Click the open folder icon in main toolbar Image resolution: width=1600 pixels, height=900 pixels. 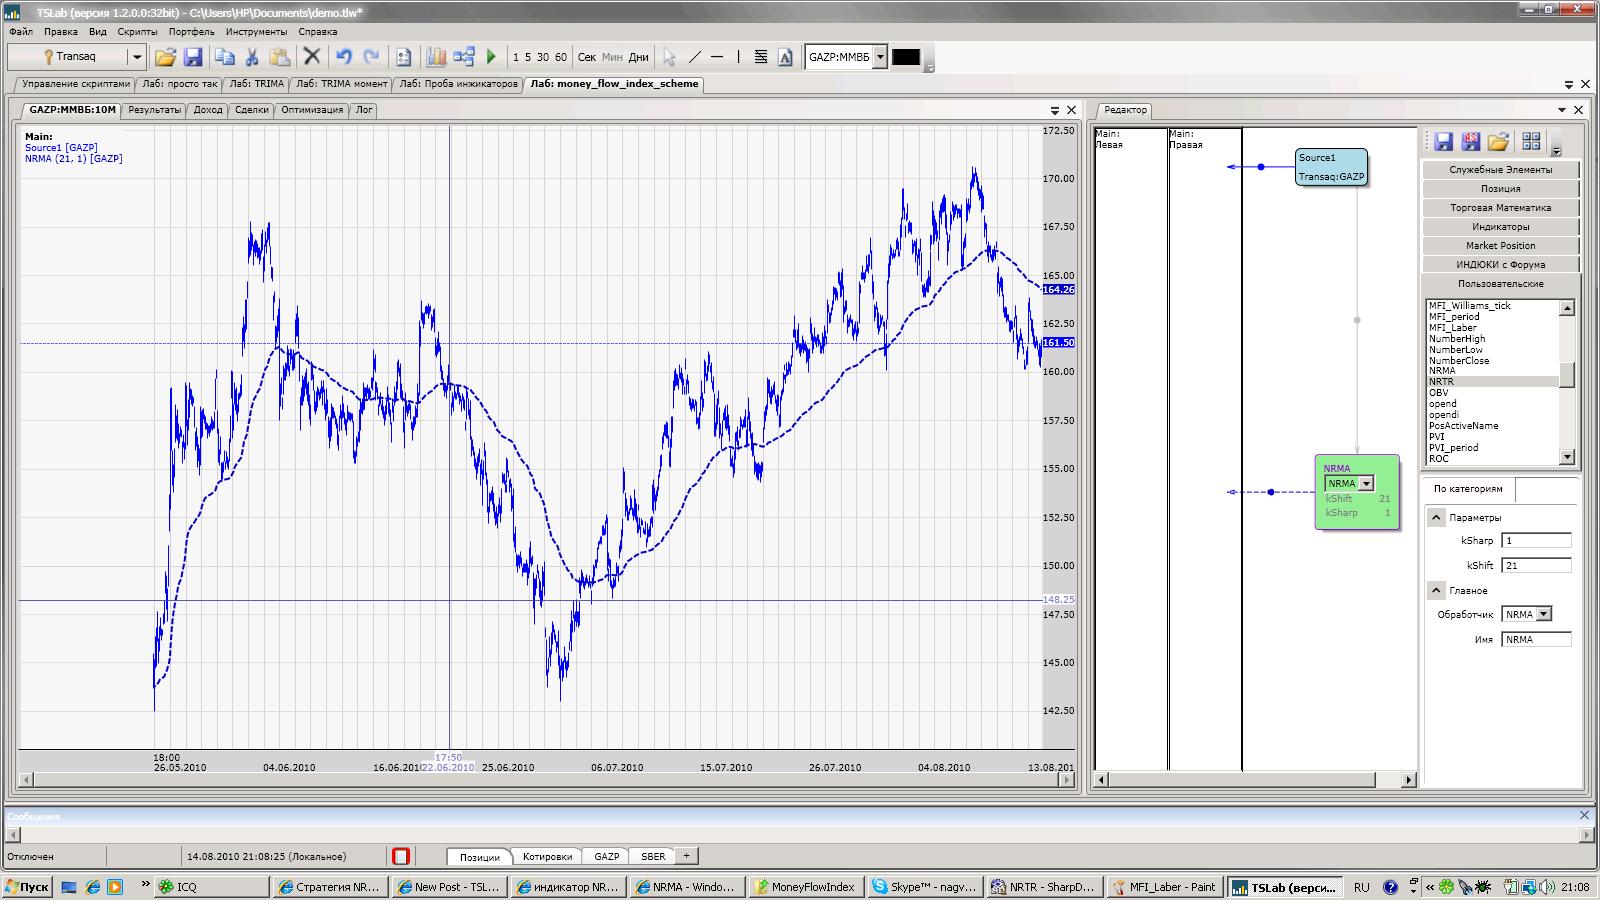click(165, 57)
